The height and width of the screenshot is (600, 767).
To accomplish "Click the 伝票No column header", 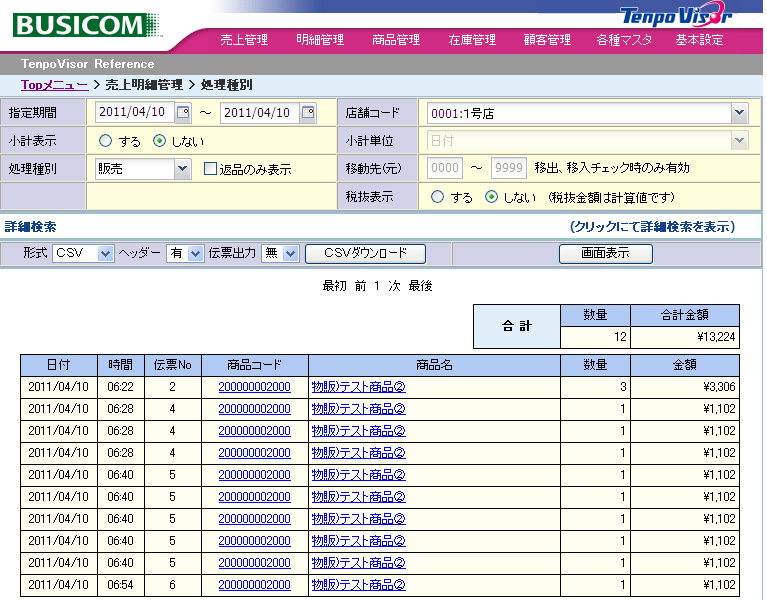I will [173, 365].
